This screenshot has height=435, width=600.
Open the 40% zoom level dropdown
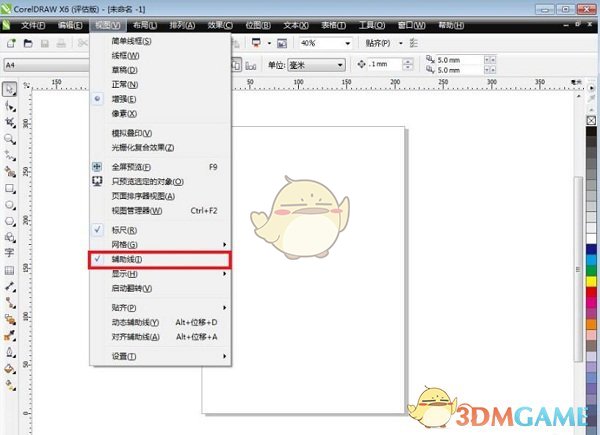tap(347, 43)
